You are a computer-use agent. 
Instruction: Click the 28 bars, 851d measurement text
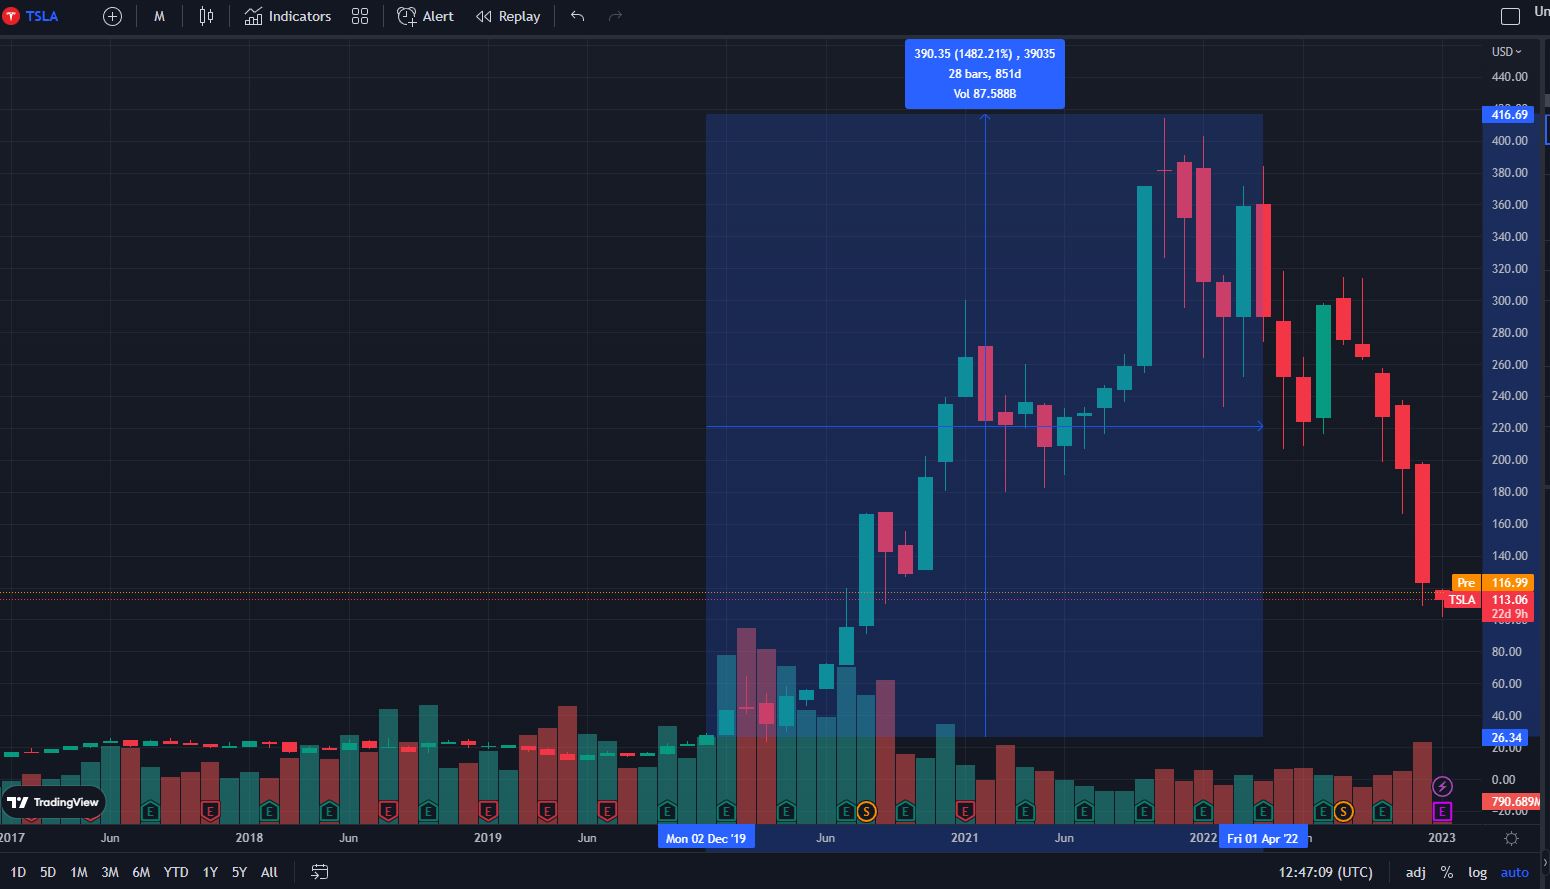(985, 74)
